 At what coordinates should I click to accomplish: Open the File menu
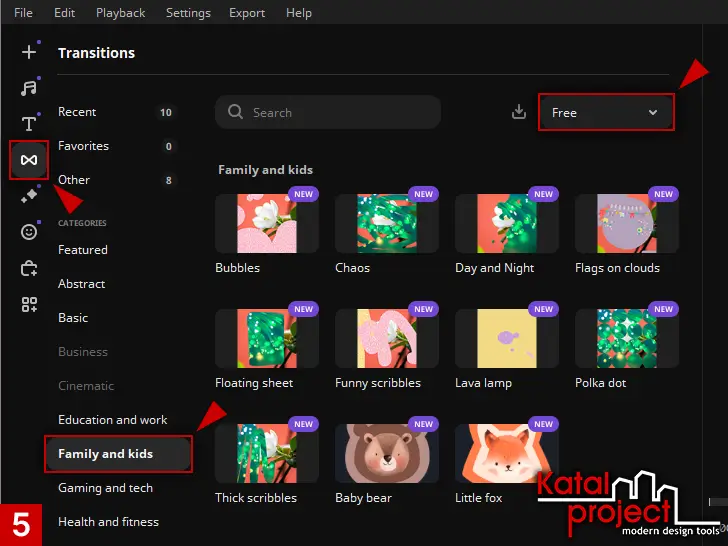pyautogui.click(x=23, y=13)
